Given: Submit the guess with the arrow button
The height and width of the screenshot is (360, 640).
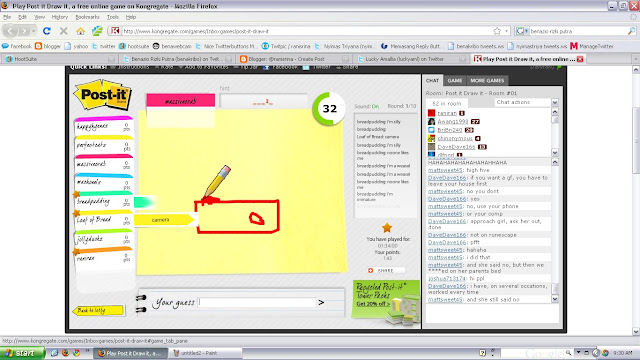Looking at the screenshot, I should click(321, 302).
